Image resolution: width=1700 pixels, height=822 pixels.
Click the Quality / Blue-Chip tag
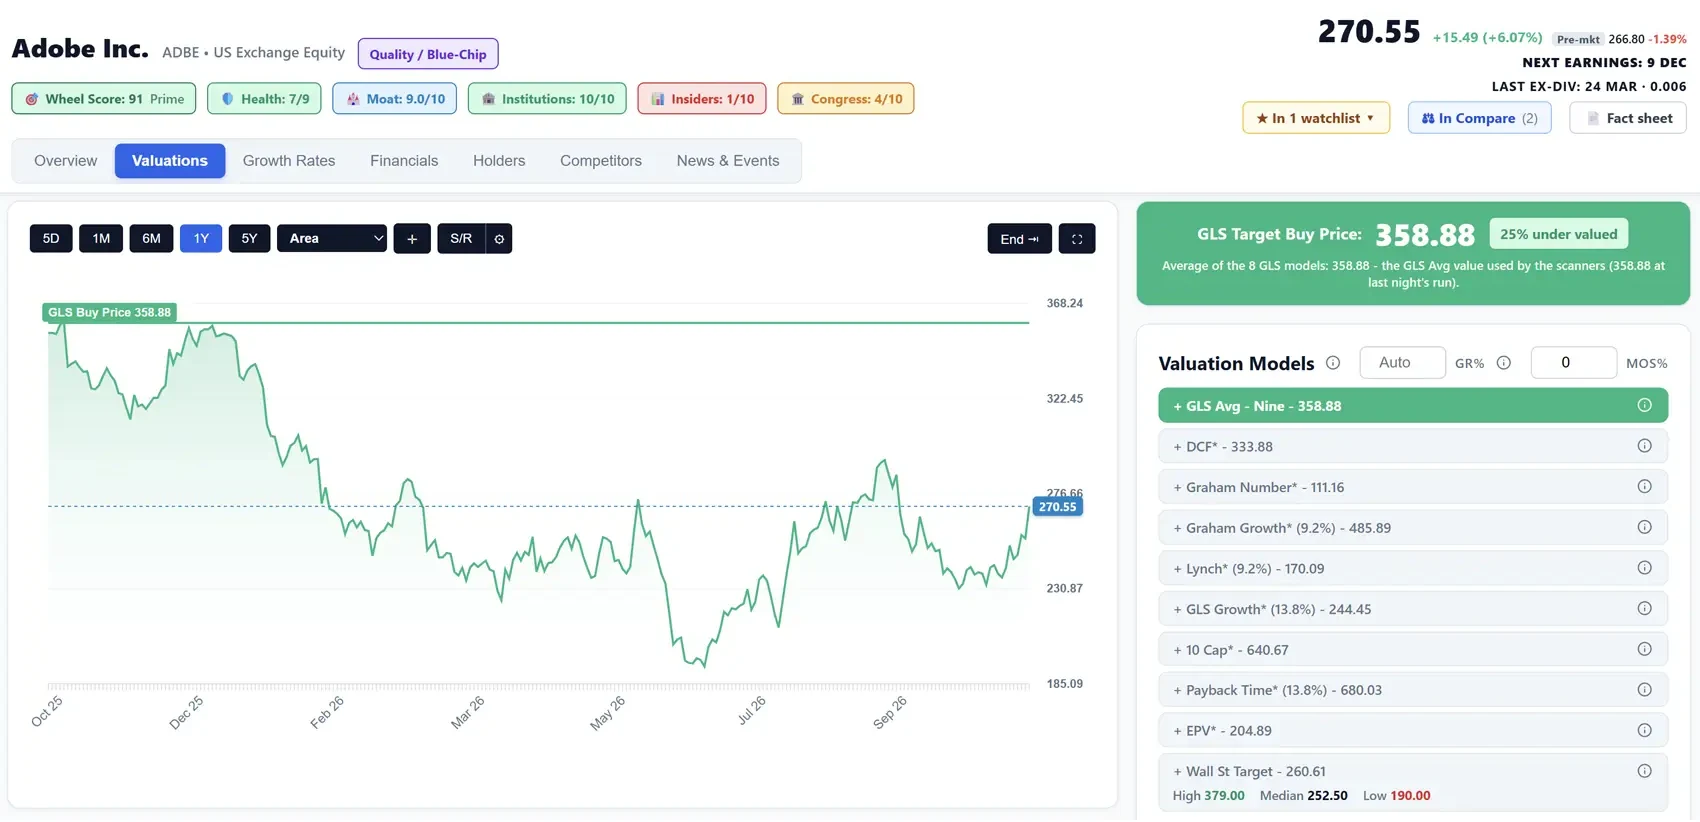(x=428, y=54)
